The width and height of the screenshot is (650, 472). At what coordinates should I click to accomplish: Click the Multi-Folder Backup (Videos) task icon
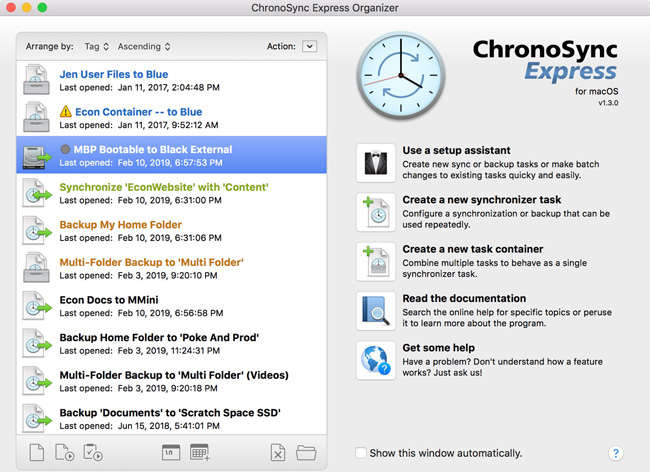(x=36, y=381)
